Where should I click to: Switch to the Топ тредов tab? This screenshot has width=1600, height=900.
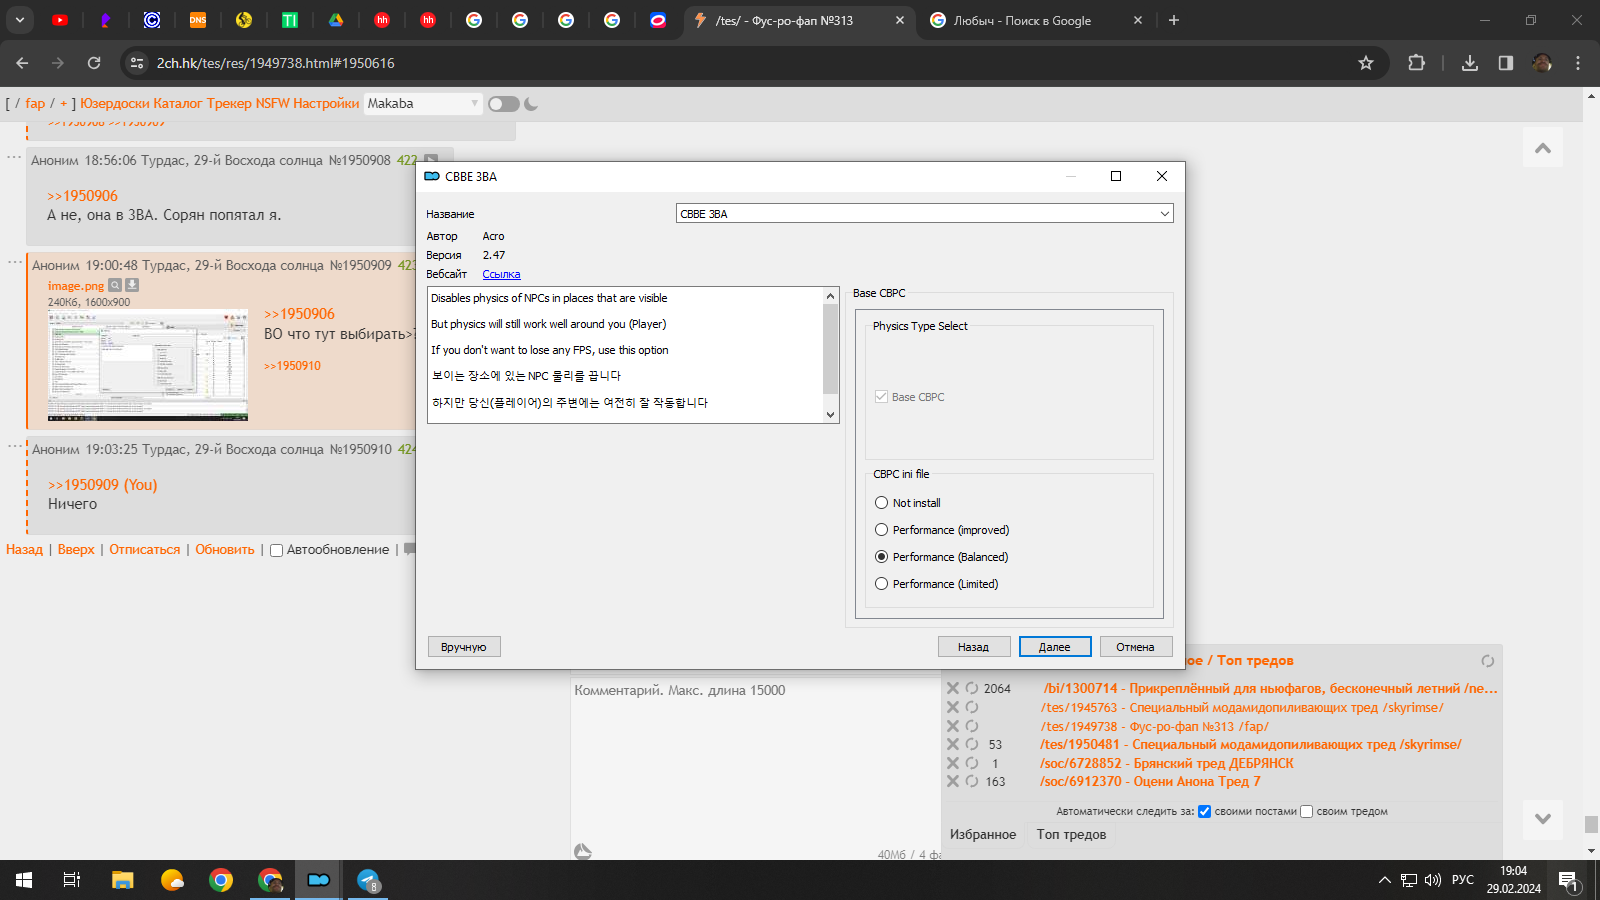coord(1071,834)
